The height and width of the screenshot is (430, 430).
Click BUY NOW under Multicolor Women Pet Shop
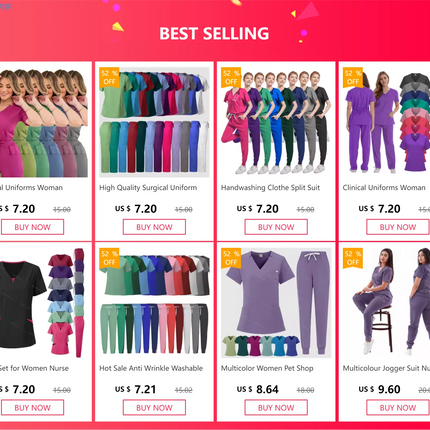[x=276, y=408]
